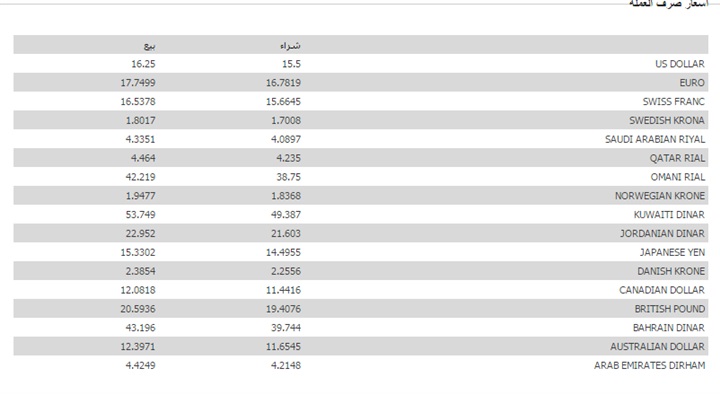
Task: Select OMANI RIAL buying rate 38.75
Action: (288, 177)
